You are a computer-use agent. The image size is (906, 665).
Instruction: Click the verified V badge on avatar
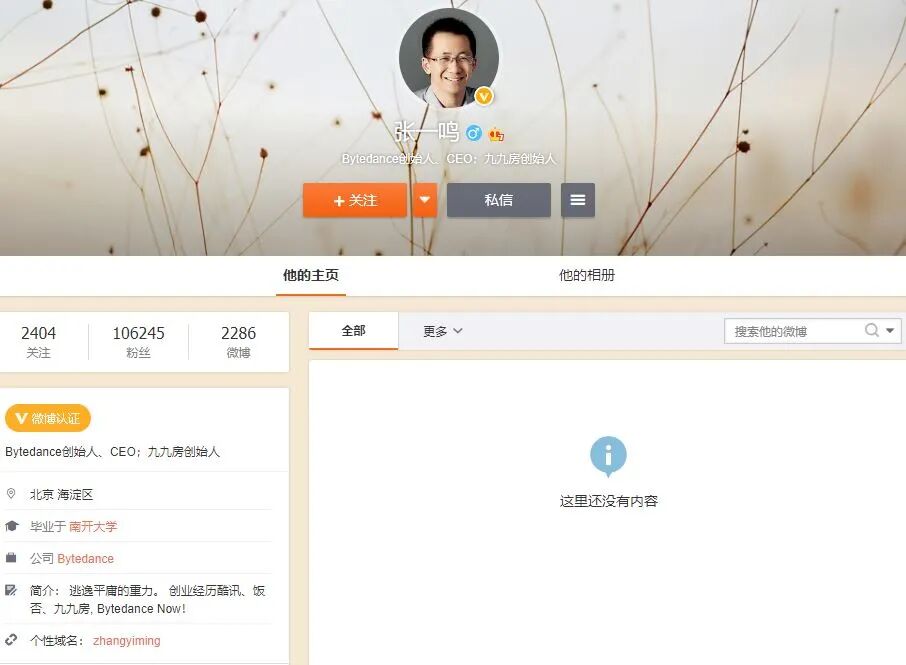(484, 96)
